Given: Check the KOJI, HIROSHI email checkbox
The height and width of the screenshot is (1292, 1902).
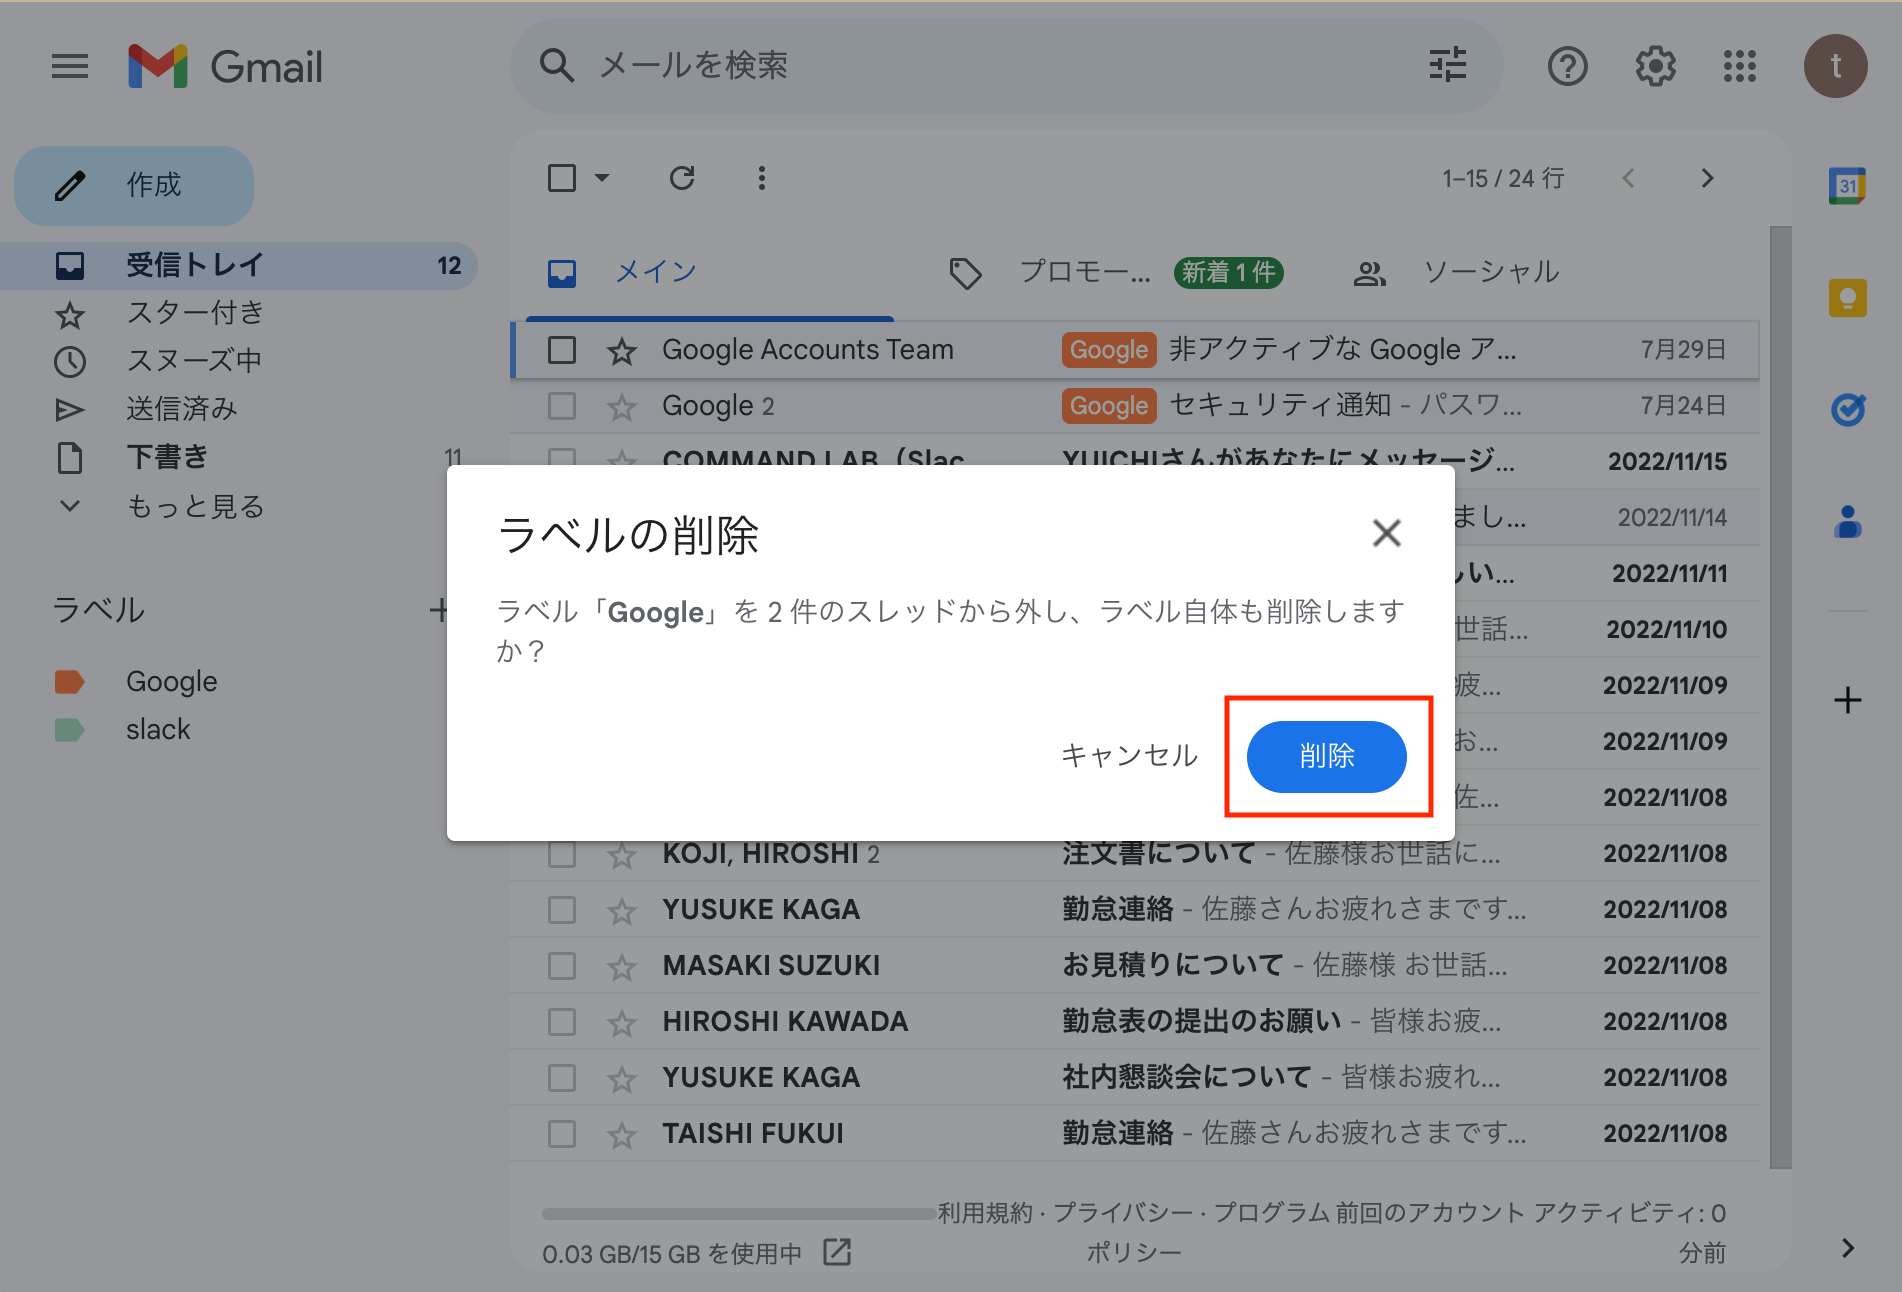Looking at the screenshot, I should [562, 854].
